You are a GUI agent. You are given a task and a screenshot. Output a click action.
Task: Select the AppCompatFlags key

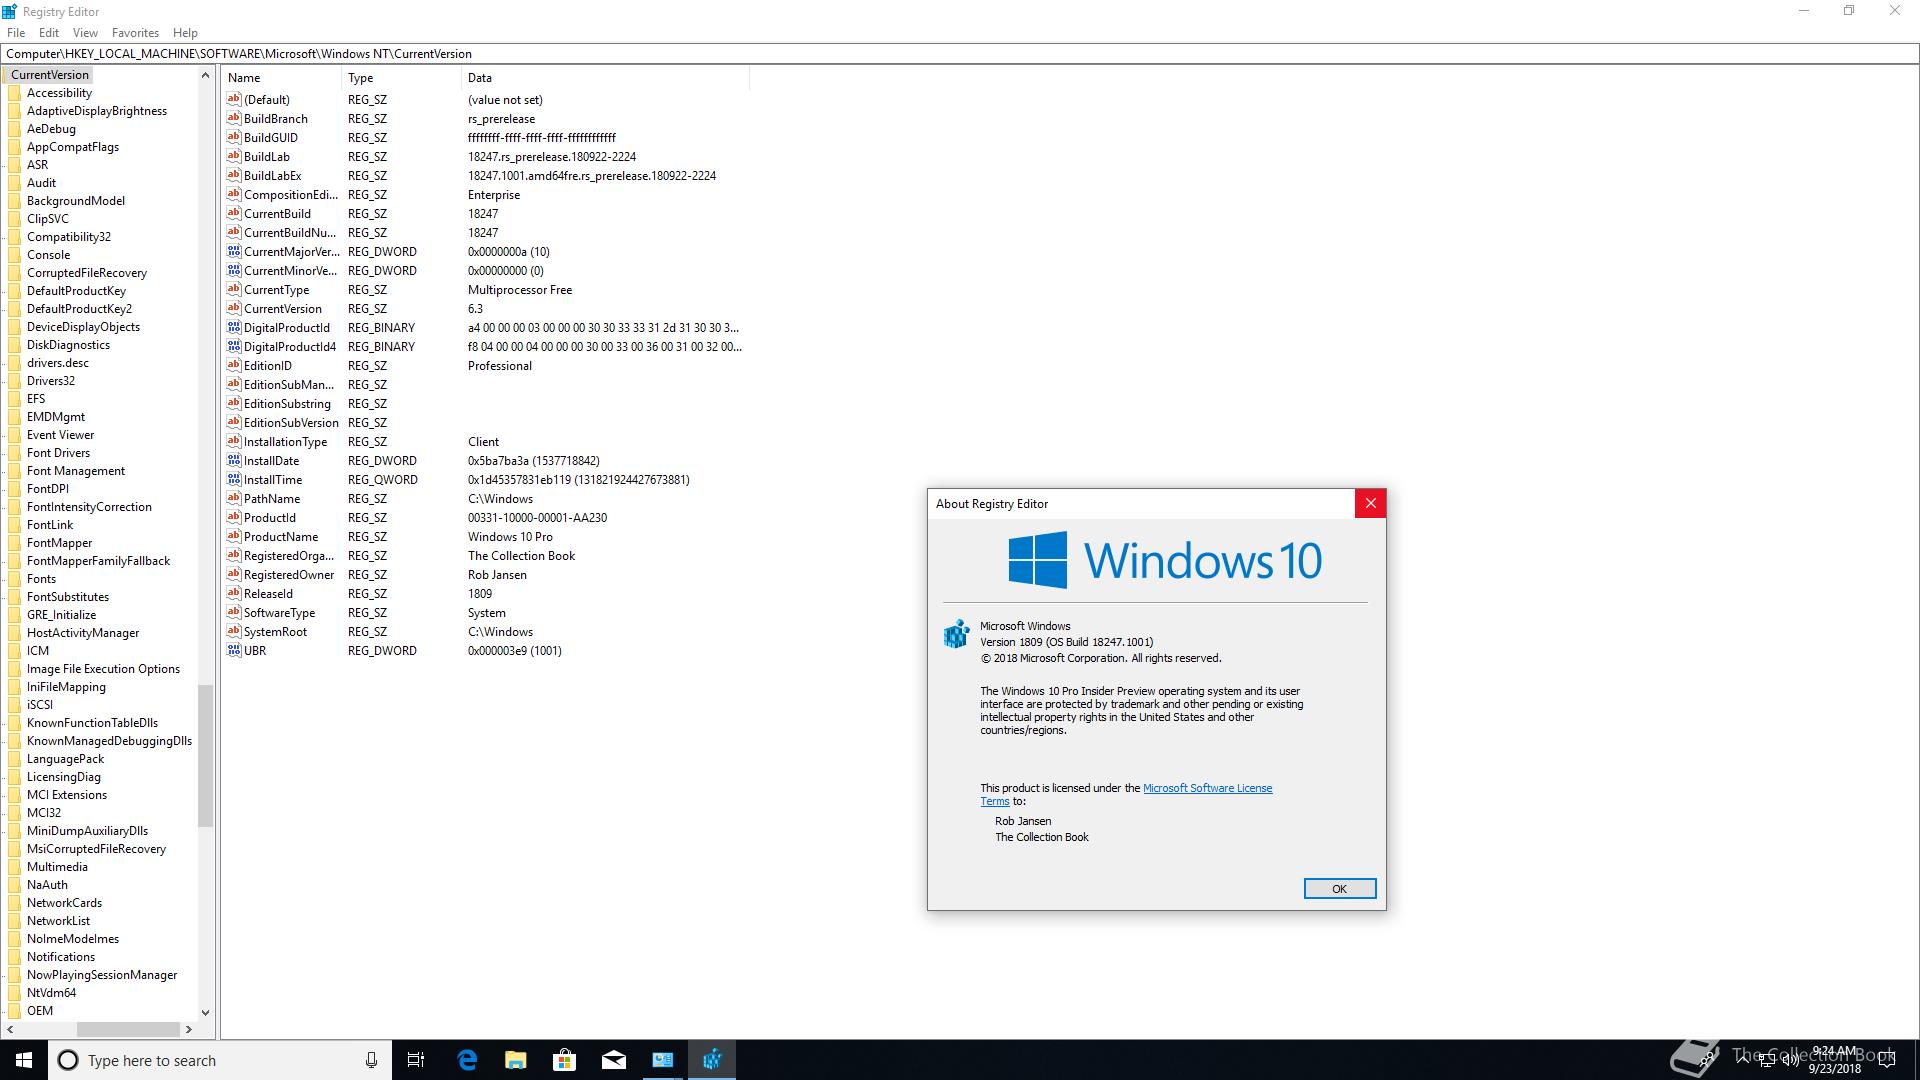pyautogui.click(x=72, y=147)
